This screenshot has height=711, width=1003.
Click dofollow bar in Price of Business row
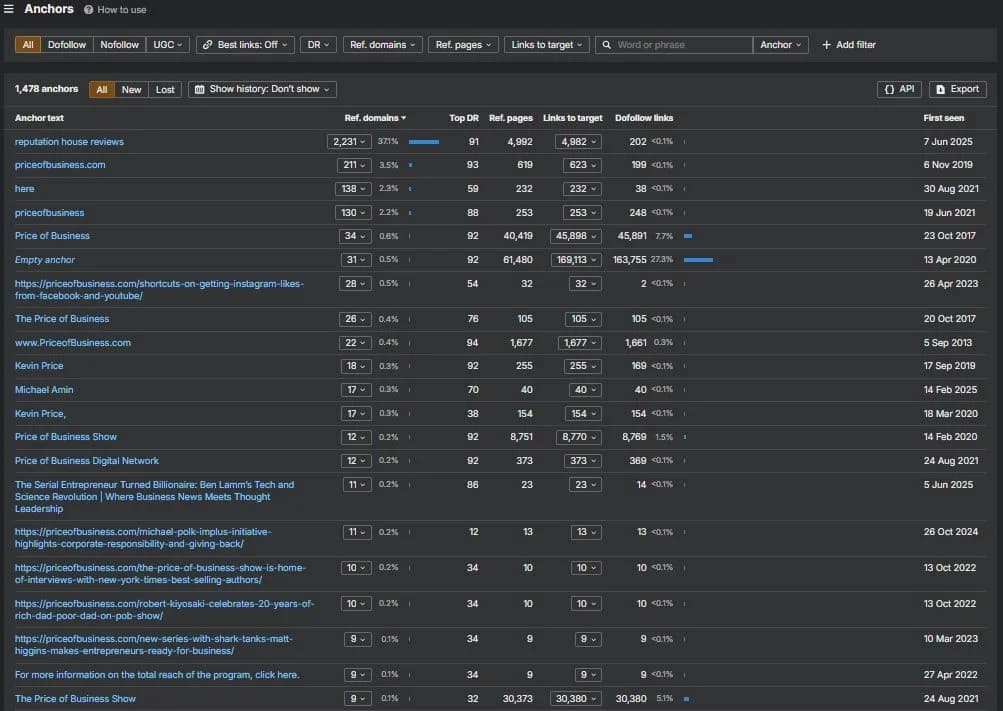click(688, 236)
